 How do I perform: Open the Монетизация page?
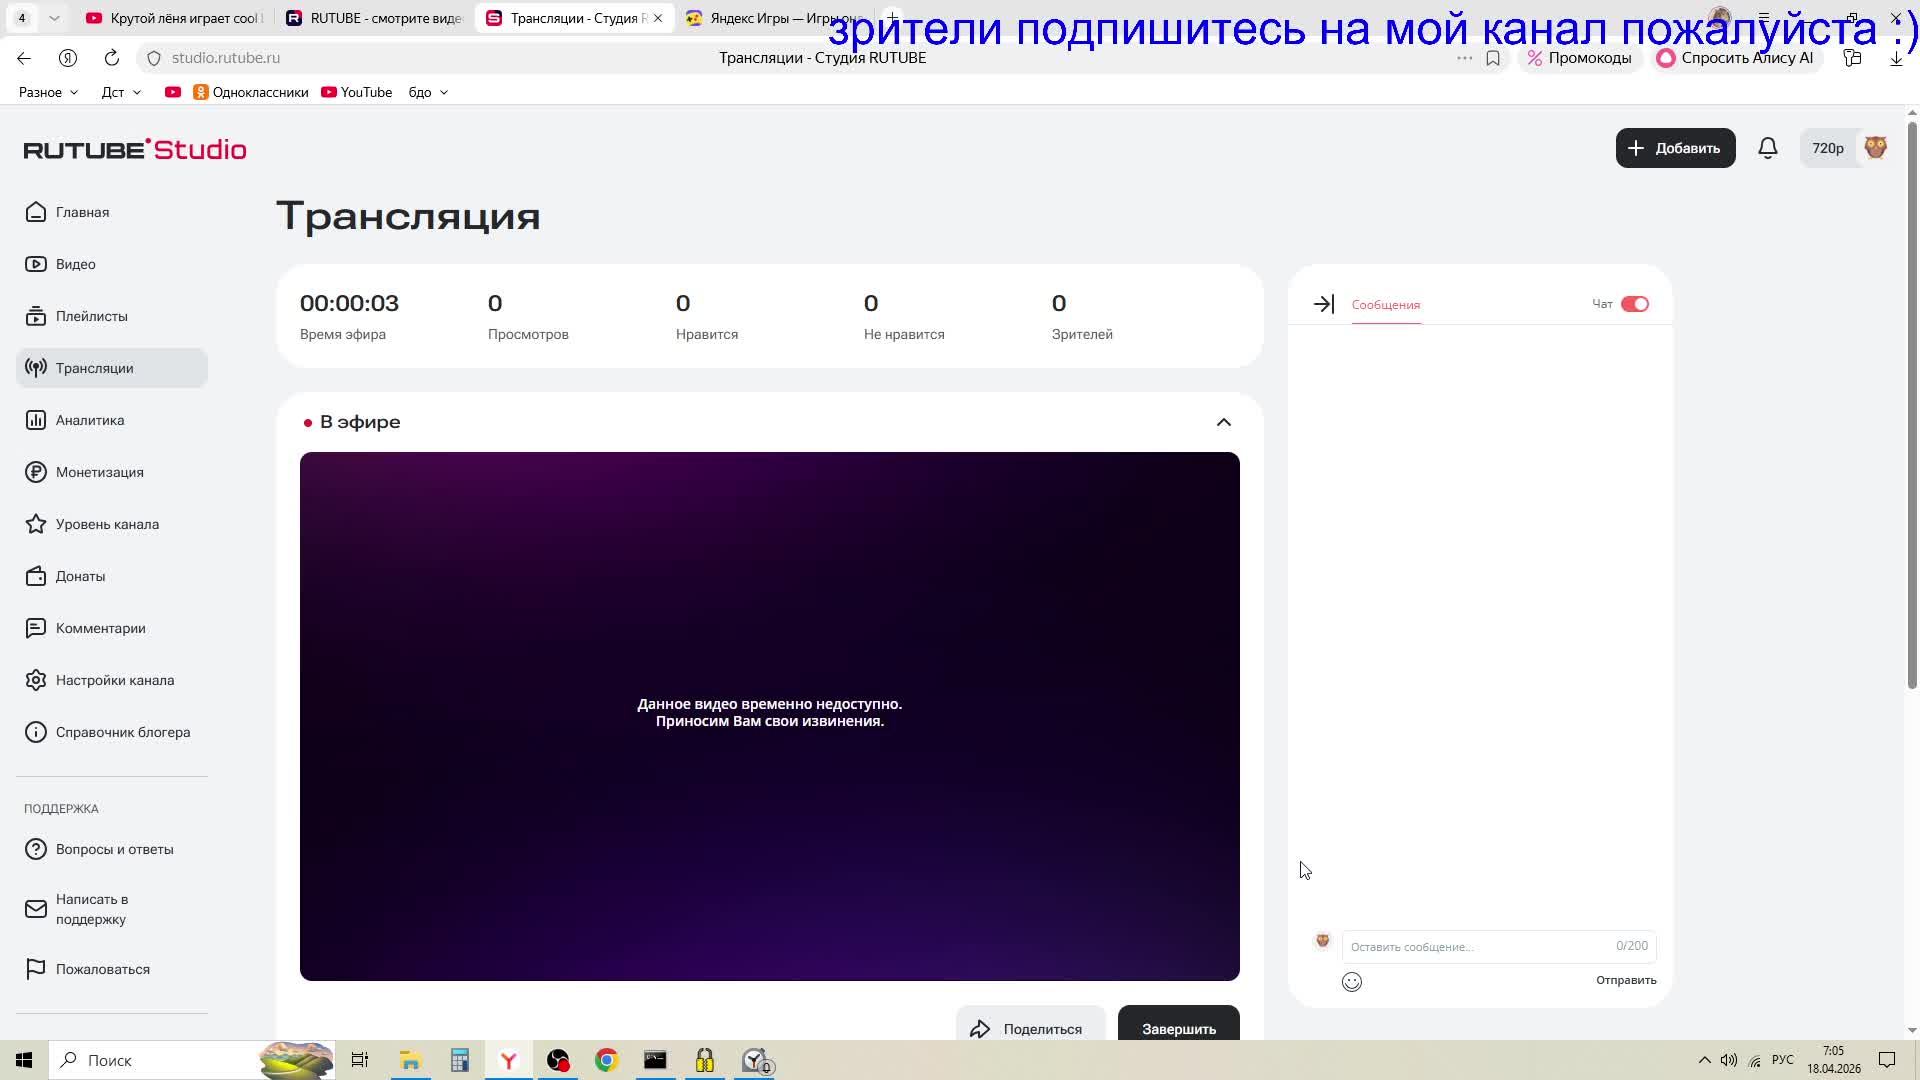(99, 472)
